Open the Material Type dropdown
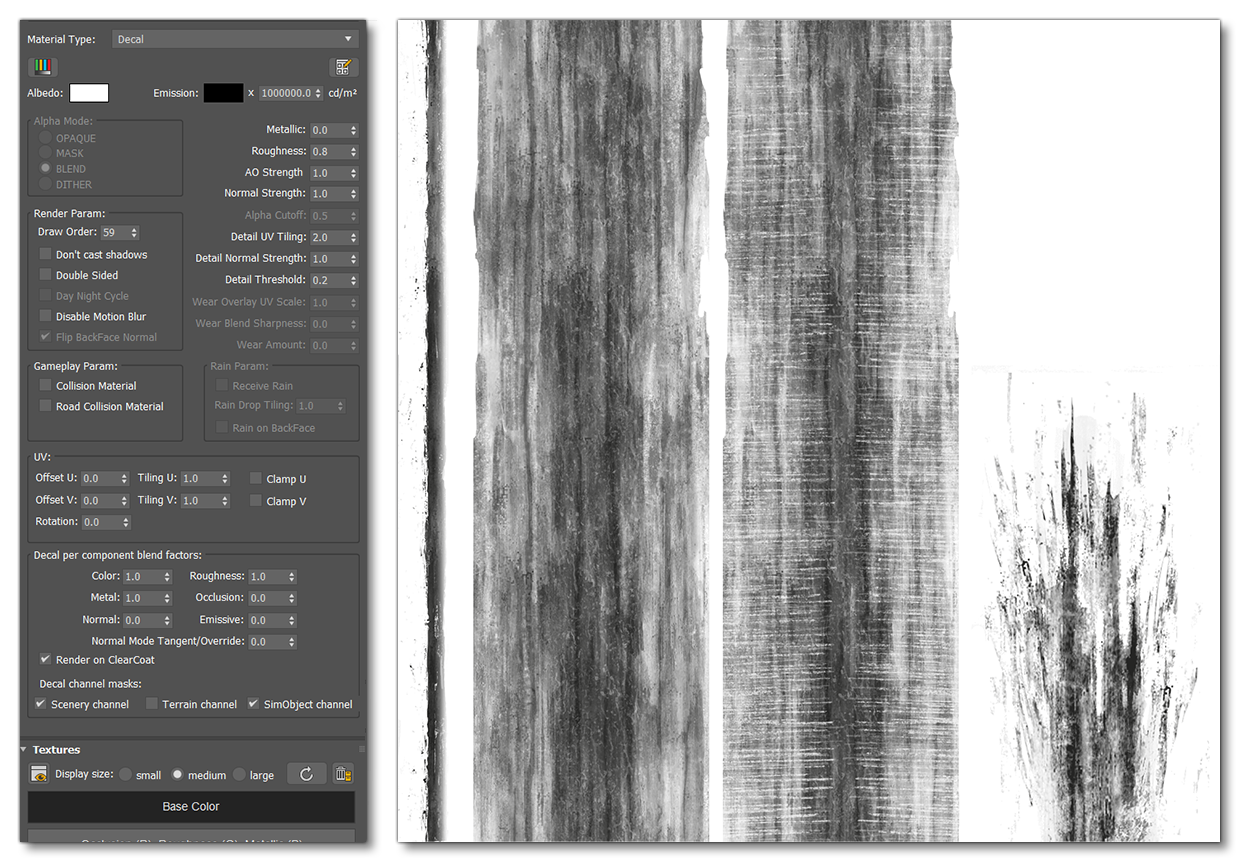Image resolution: width=1240 pixels, height=862 pixels. pos(235,39)
